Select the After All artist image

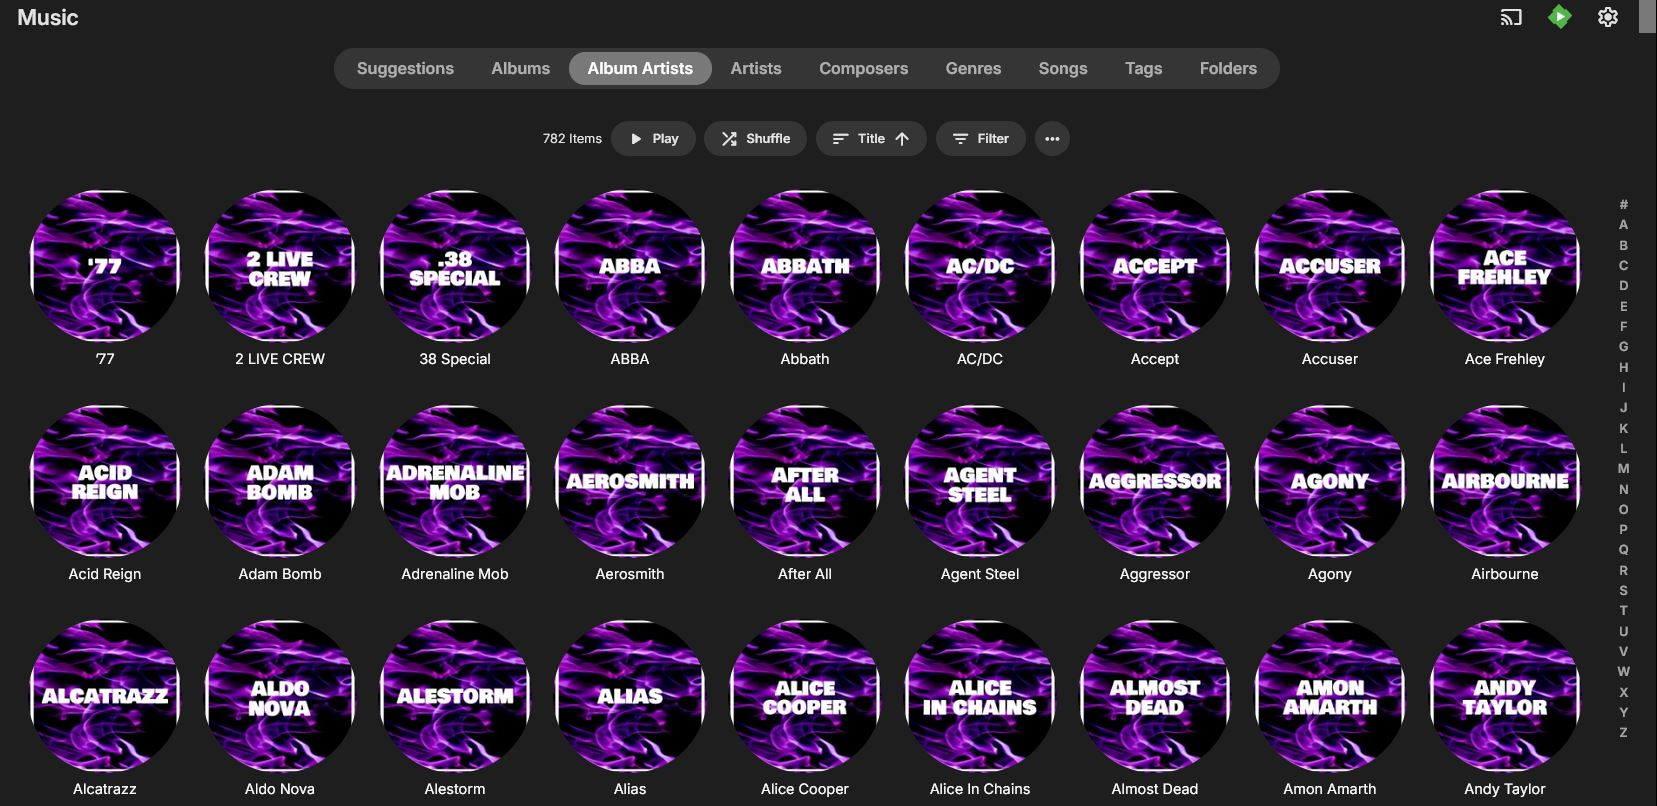pyautogui.click(x=805, y=481)
